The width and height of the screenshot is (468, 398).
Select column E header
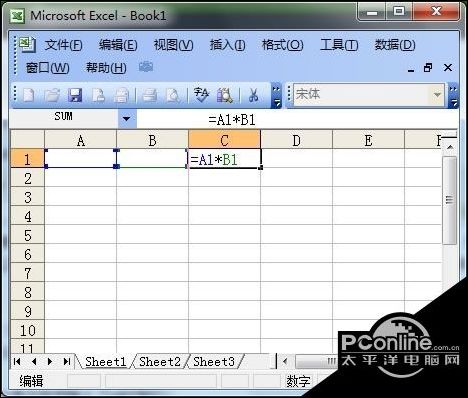pos(368,140)
